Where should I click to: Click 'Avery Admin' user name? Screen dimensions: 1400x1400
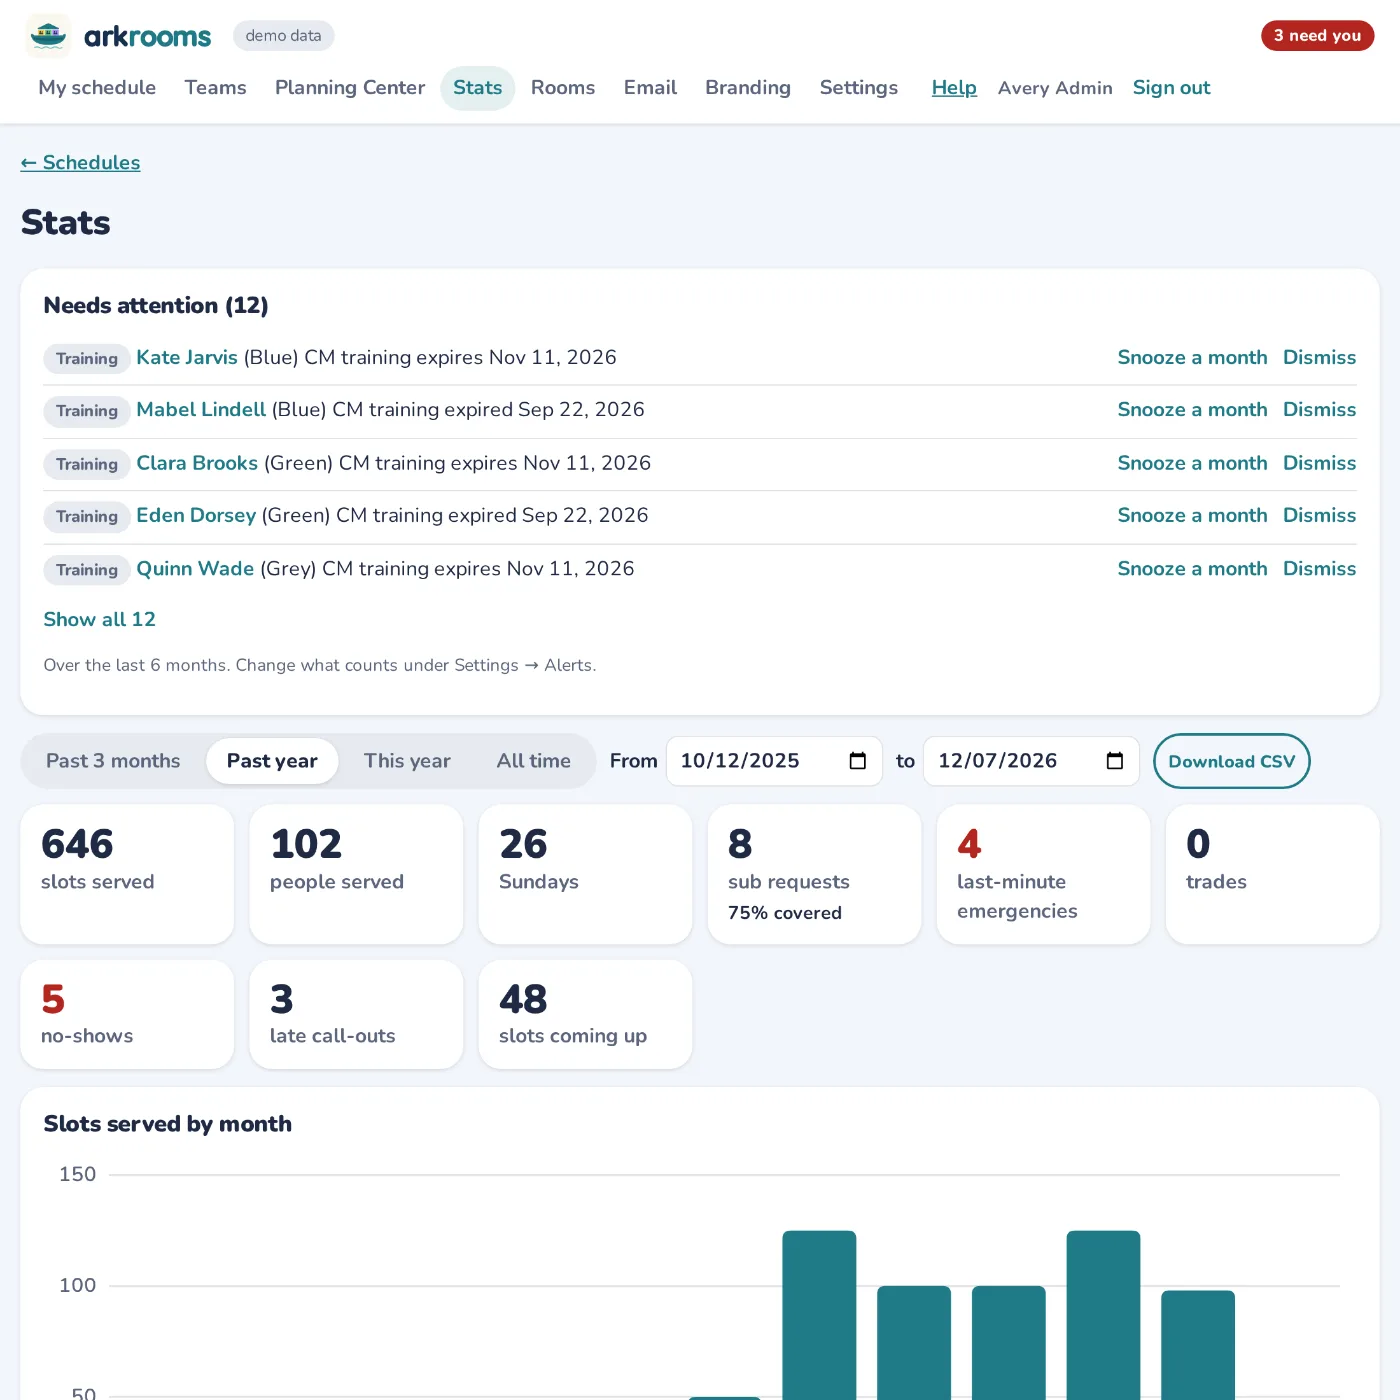tap(1055, 88)
